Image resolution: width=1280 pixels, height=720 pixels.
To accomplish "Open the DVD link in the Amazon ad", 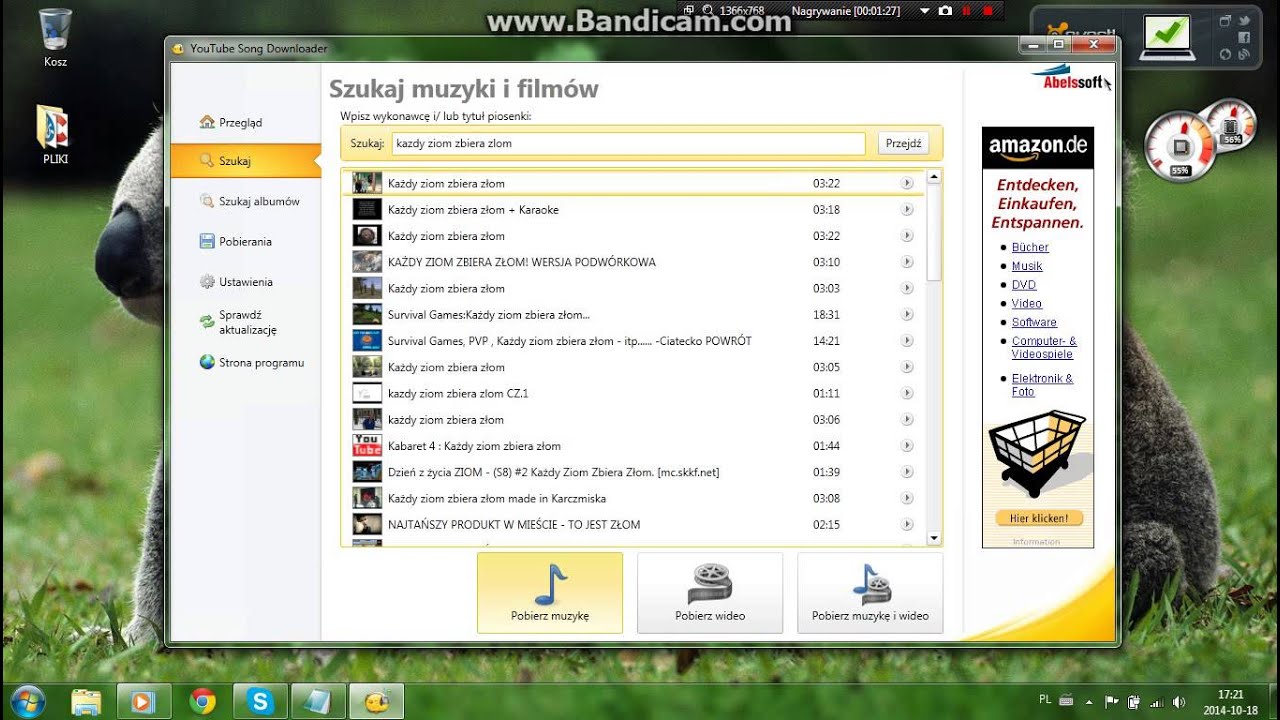I will point(1024,285).
